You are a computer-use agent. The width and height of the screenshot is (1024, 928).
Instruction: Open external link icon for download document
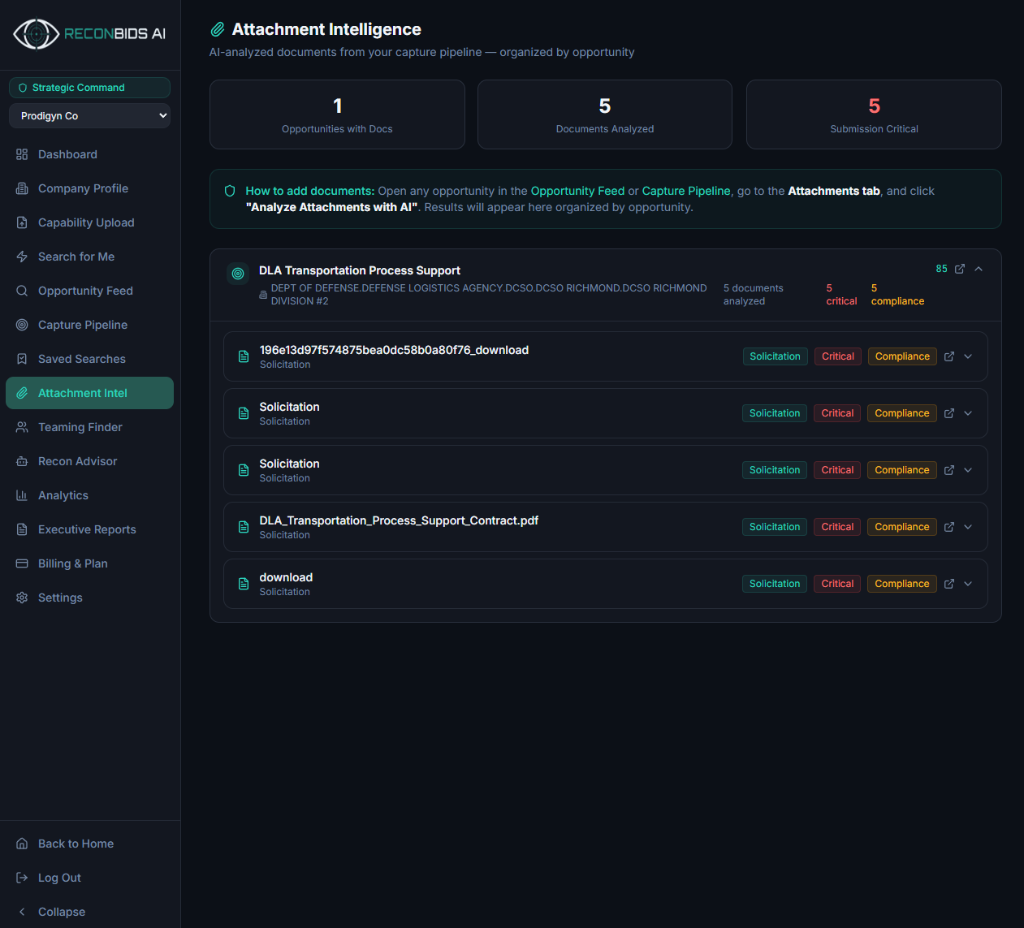tap(949, 584)
